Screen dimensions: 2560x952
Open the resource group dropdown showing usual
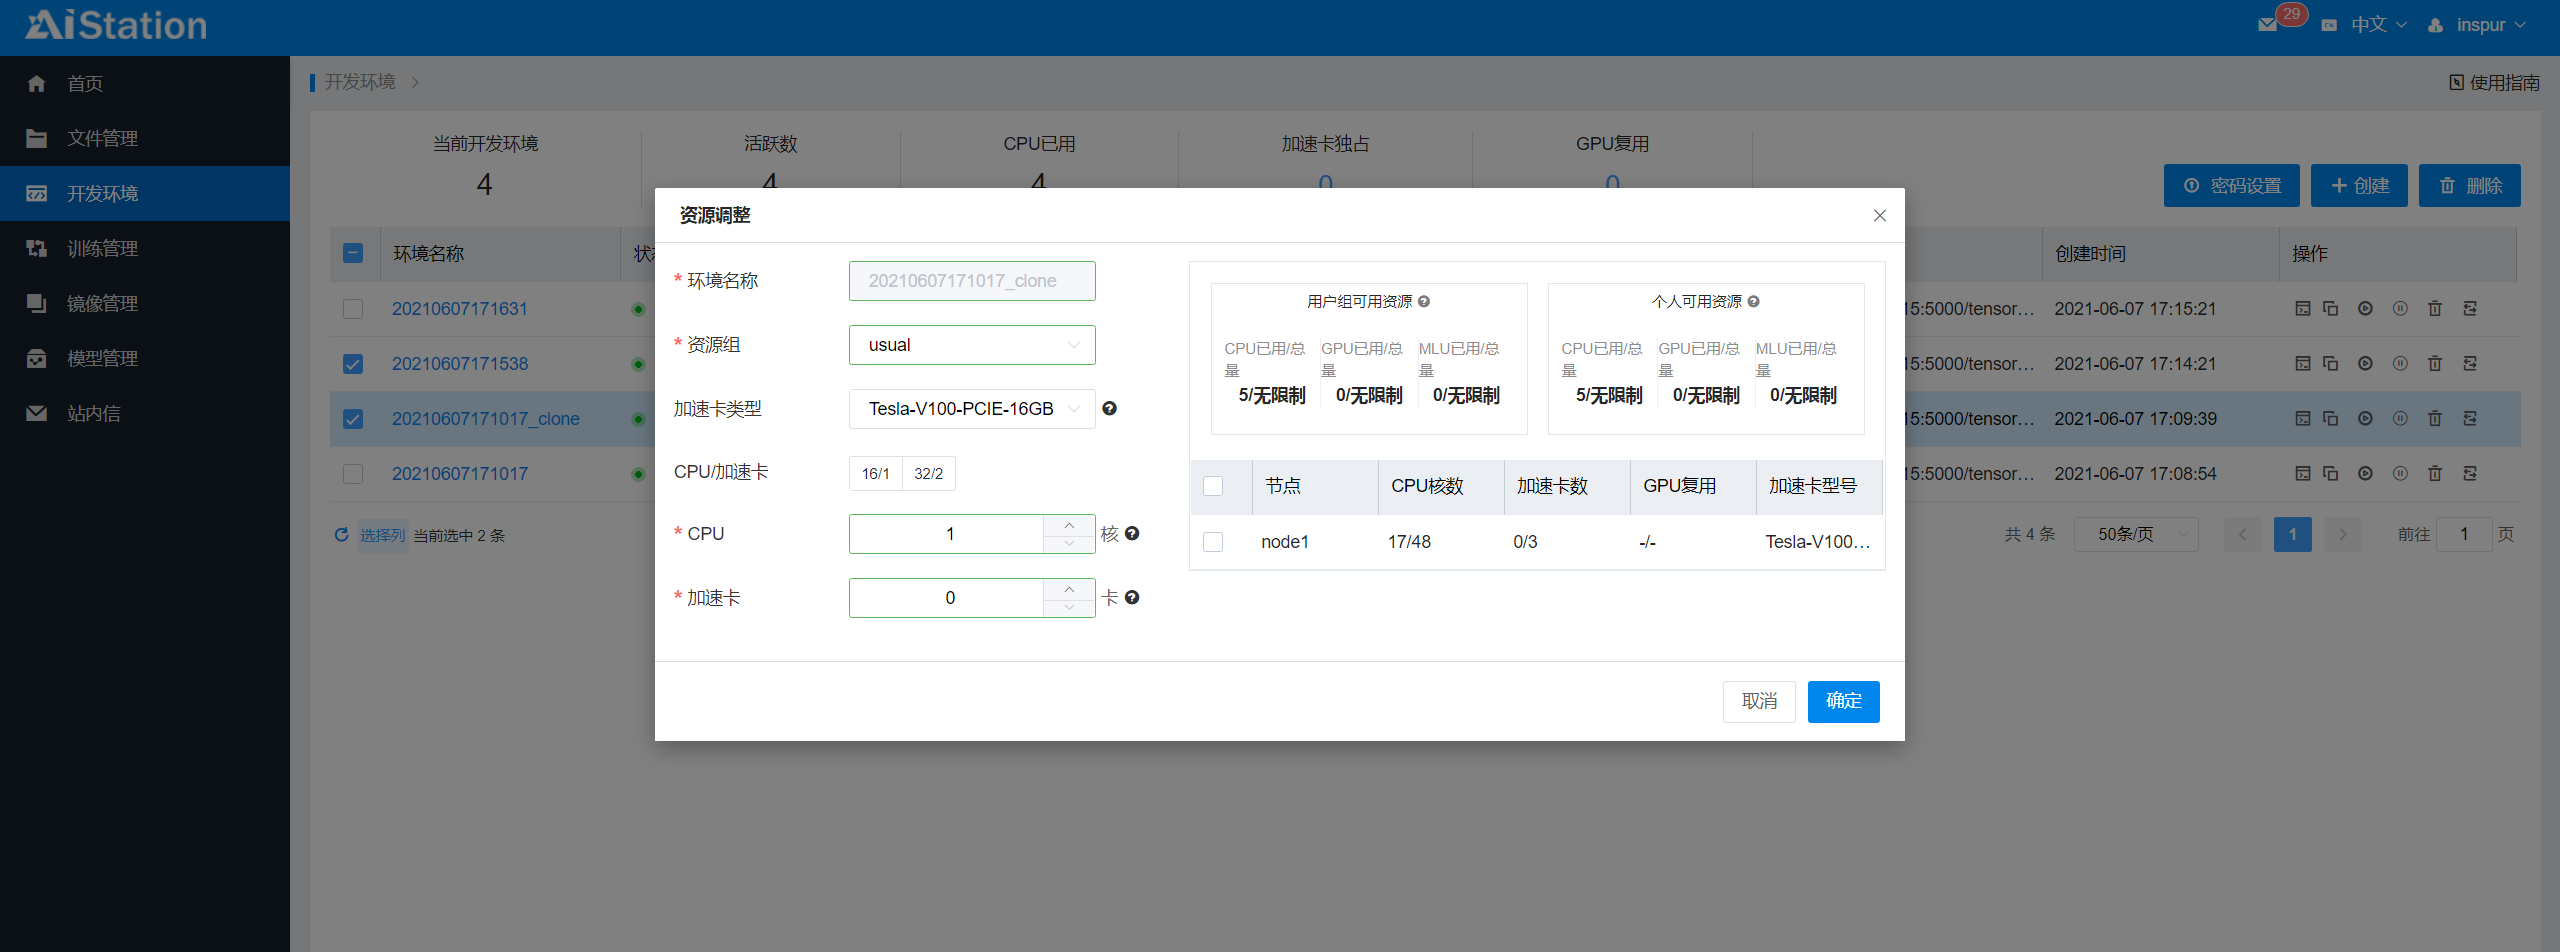point(971,345)
